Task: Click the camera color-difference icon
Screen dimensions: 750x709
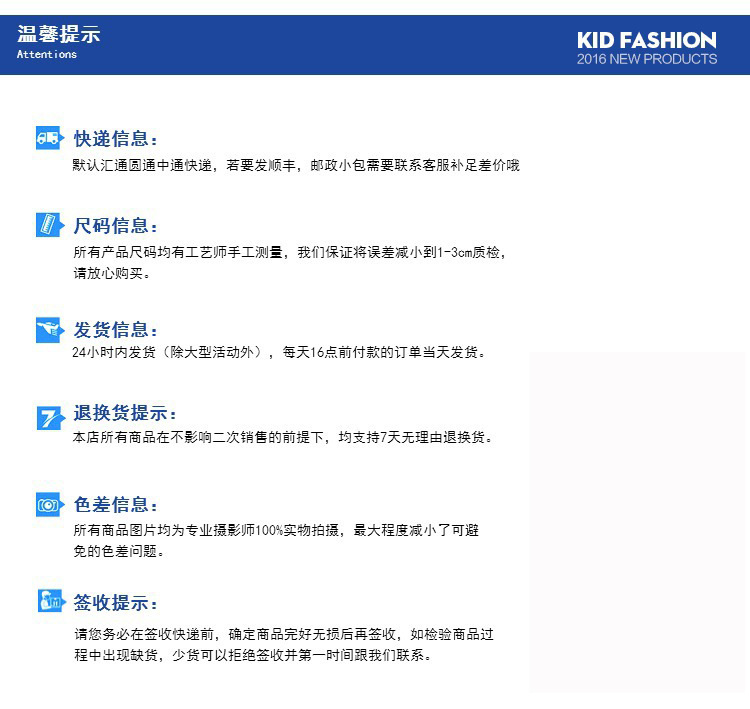Action: [49, 504]
